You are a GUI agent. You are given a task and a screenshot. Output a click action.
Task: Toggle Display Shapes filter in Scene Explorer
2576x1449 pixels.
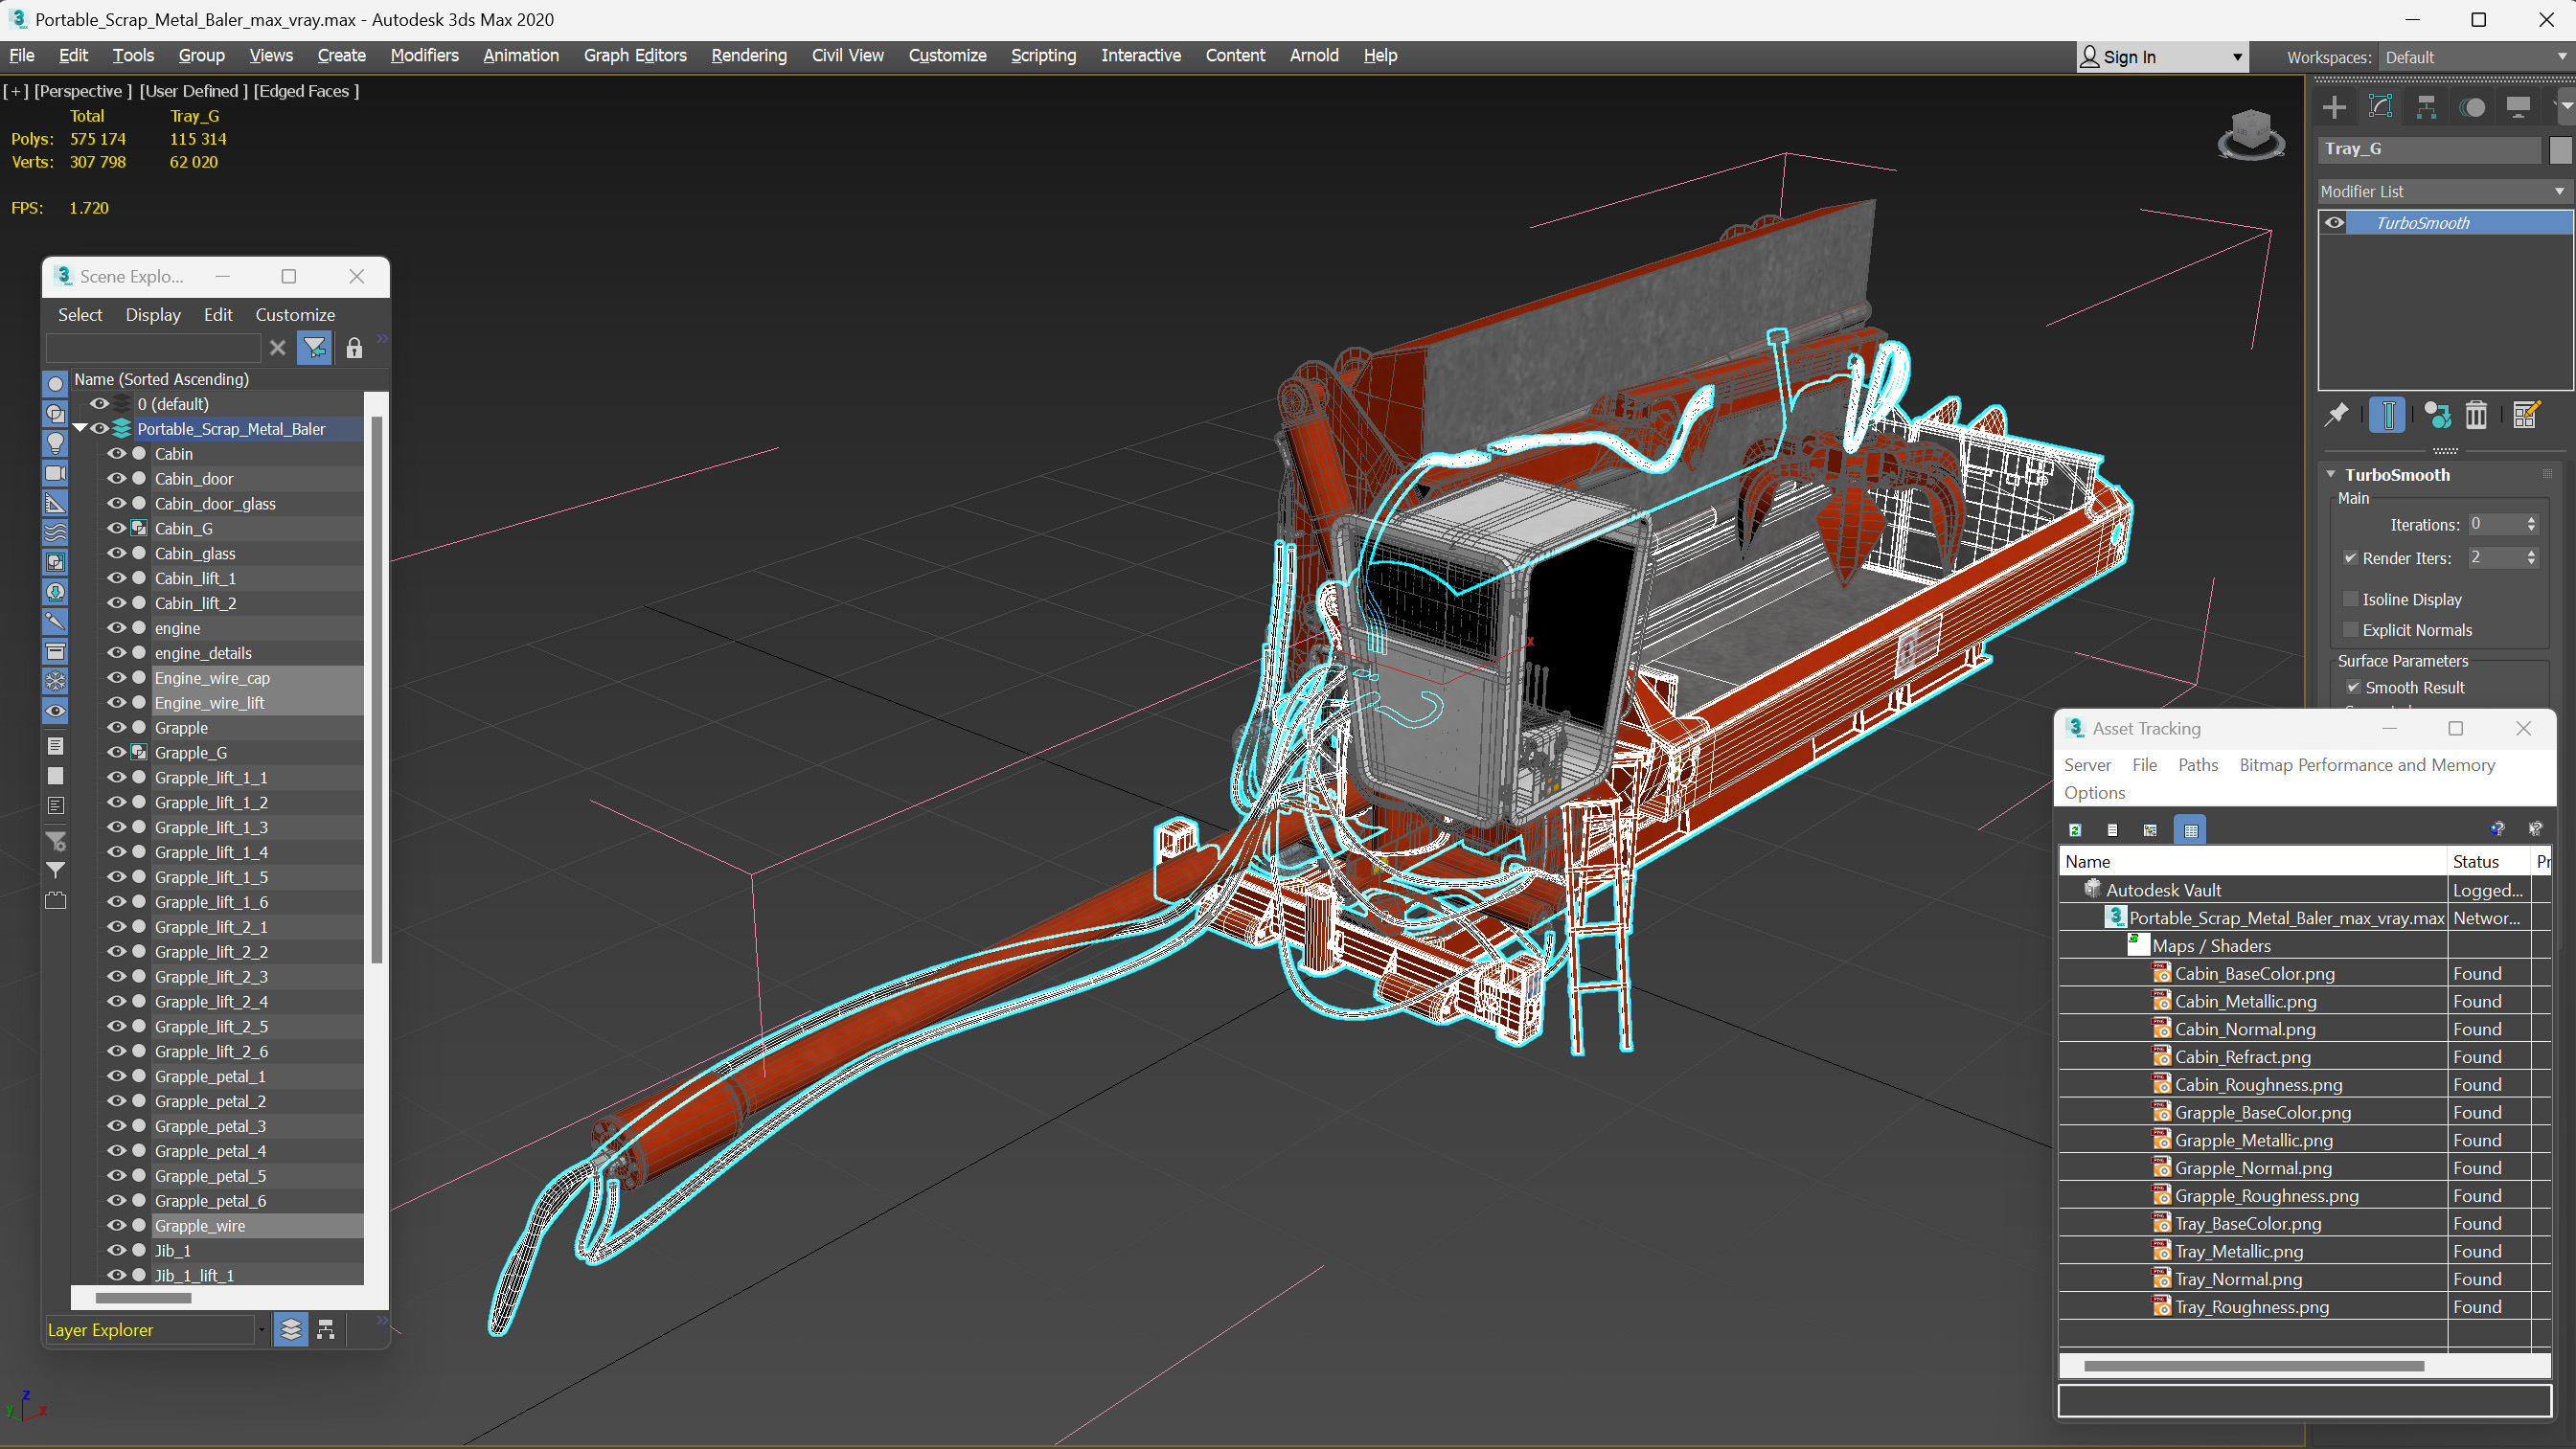[x=56, y=413]
